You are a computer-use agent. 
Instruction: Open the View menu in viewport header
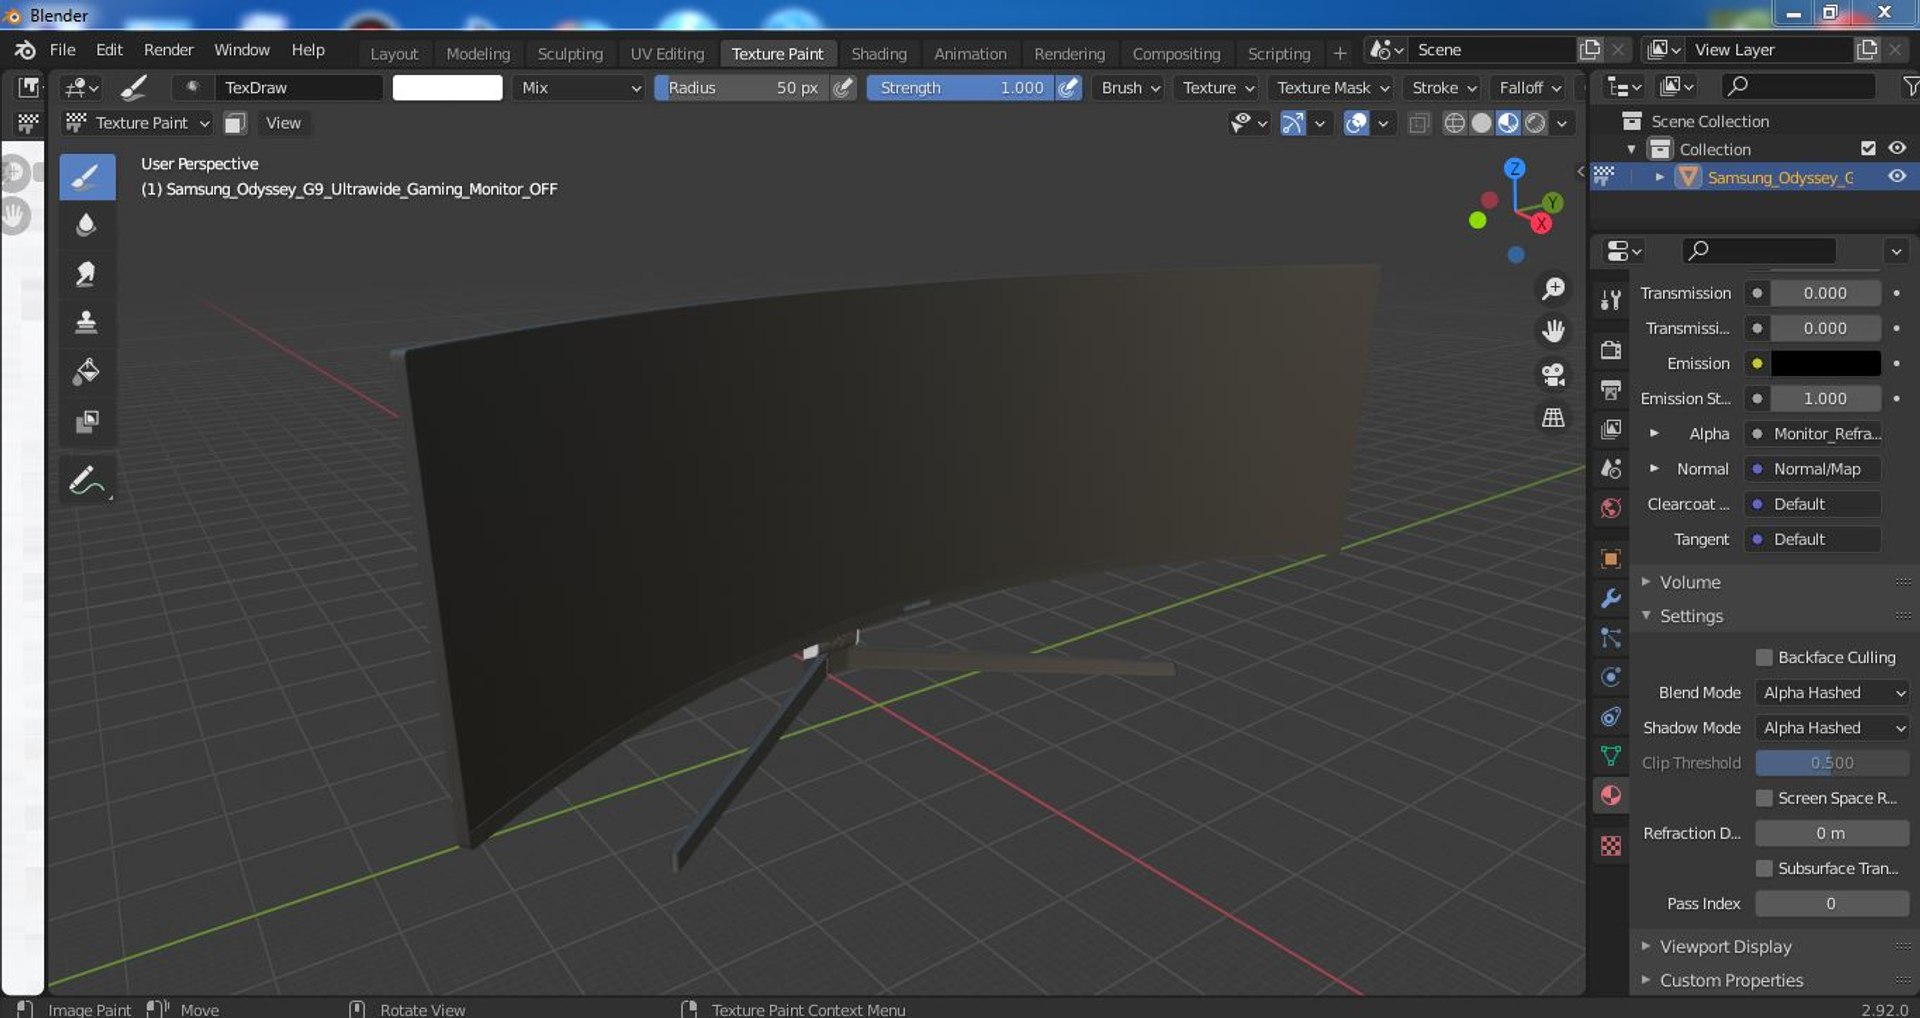[283, 123]
